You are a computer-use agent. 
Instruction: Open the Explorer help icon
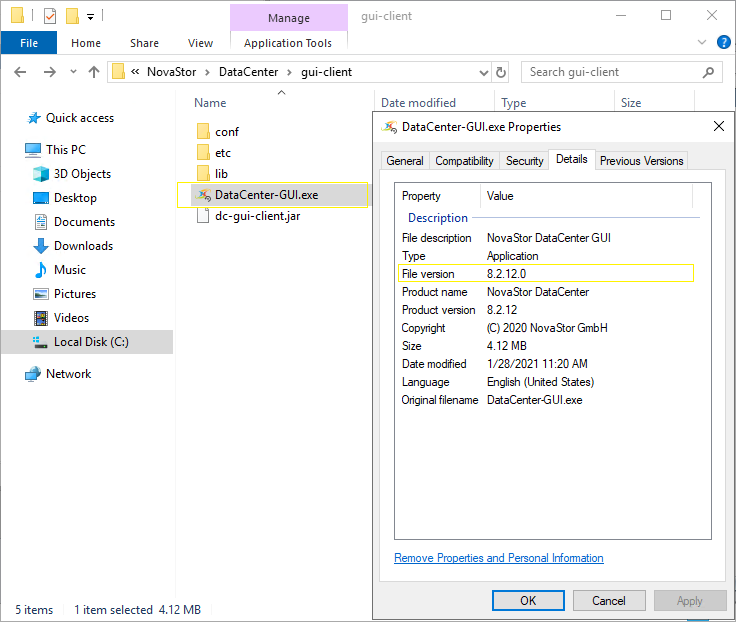pyautogui.click(x=723, y=42)
